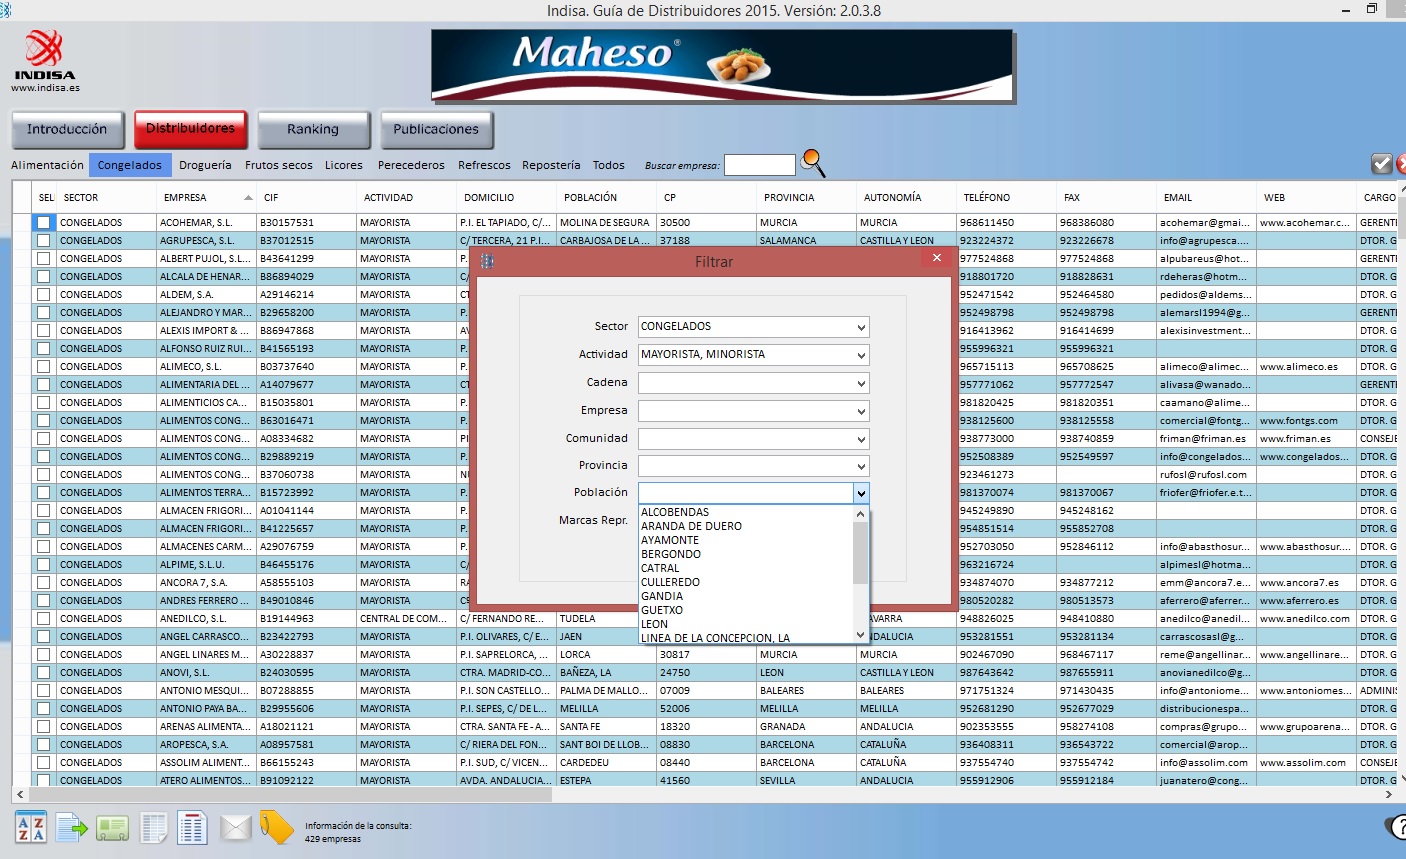Switch to Repostería category
This screenshot has height=859, width=1406.
click(x=551, y=165)
